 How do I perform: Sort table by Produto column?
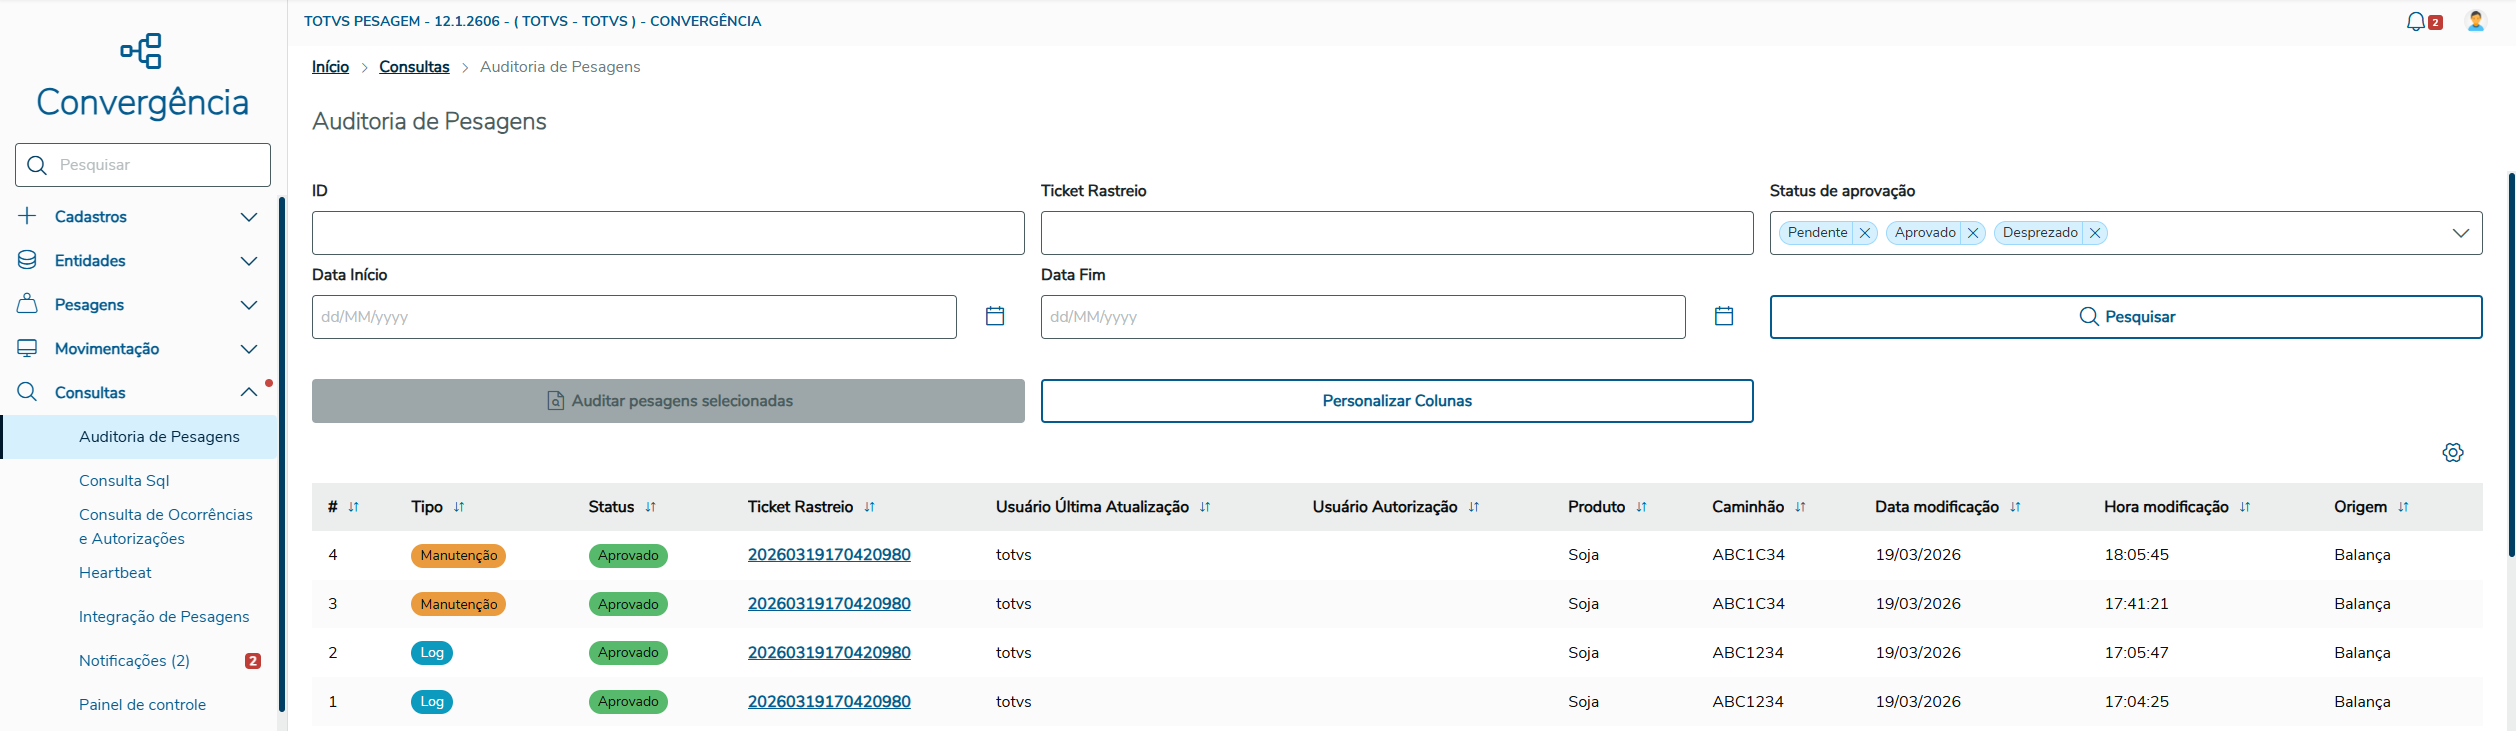1641,507
